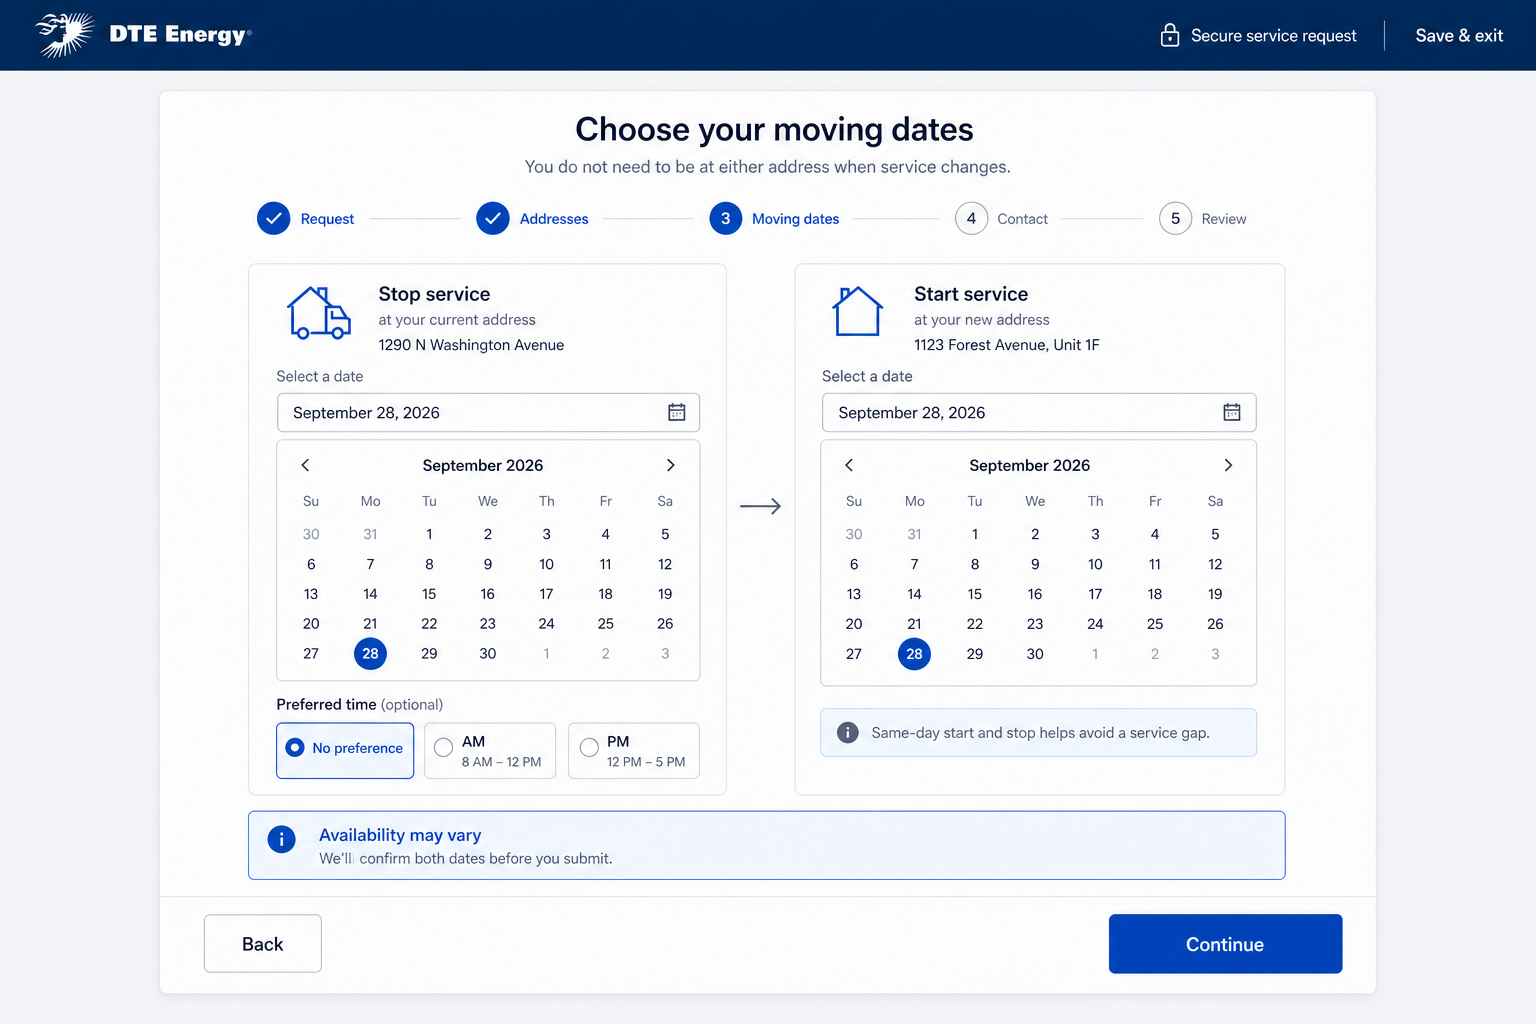1536x1024 pixels.
Task: Click Start service heading
Action: 971,294
